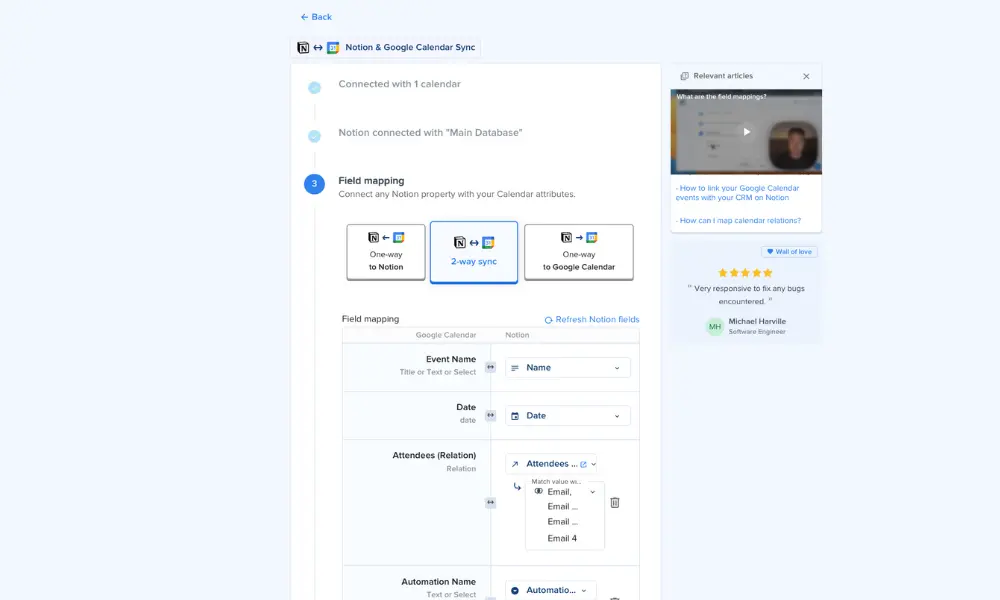Click the Google Calendar logo in the sync title

point(333,47)
